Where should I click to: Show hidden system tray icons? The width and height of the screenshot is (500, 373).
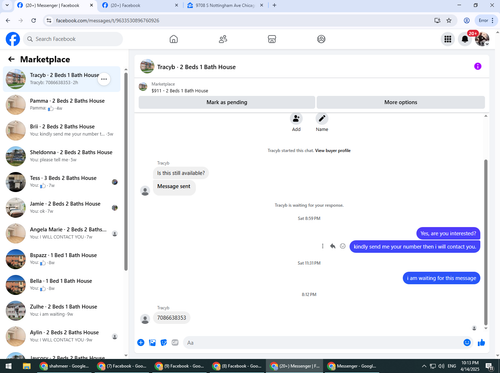point(424,366)
